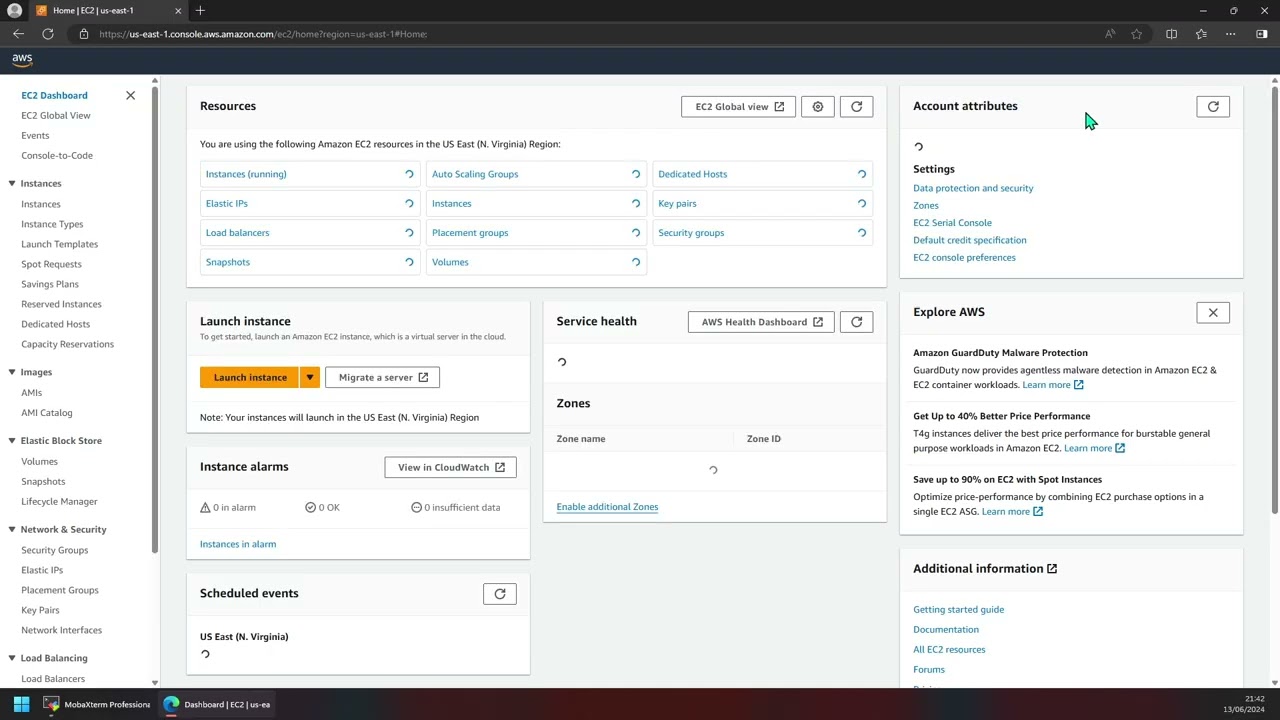Open browser profile avatar
Screen dimensions: 1280x720
pyautogui.click(x=14, y=10)
